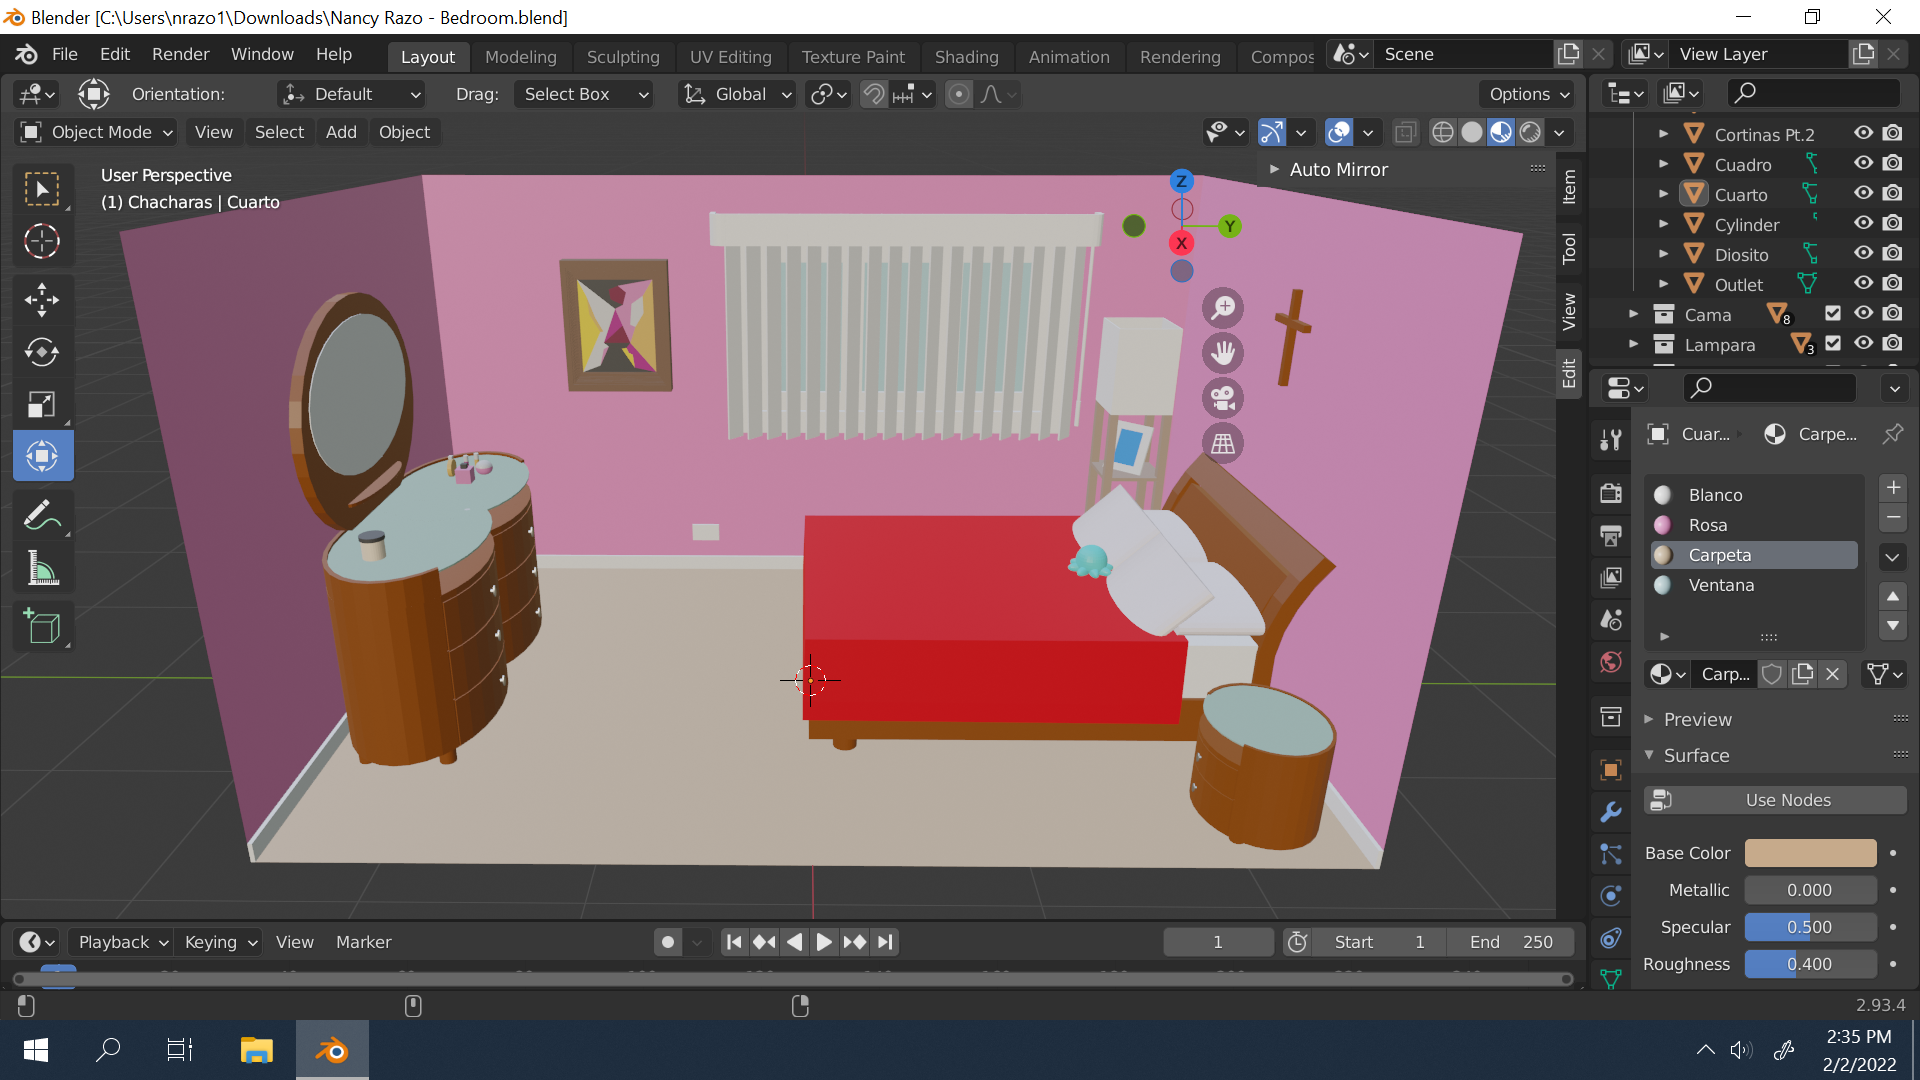
Task: Switch to the UV Editing workspace tab
Action: coord(730,57)
